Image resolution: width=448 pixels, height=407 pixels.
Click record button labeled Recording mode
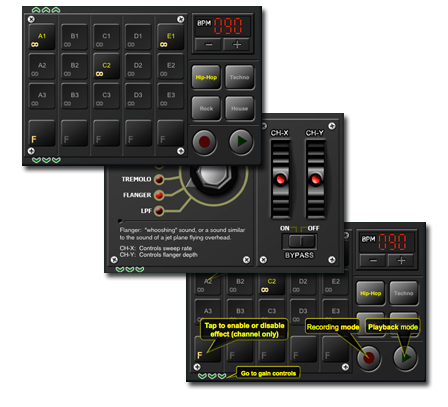[x=369, y=358]
